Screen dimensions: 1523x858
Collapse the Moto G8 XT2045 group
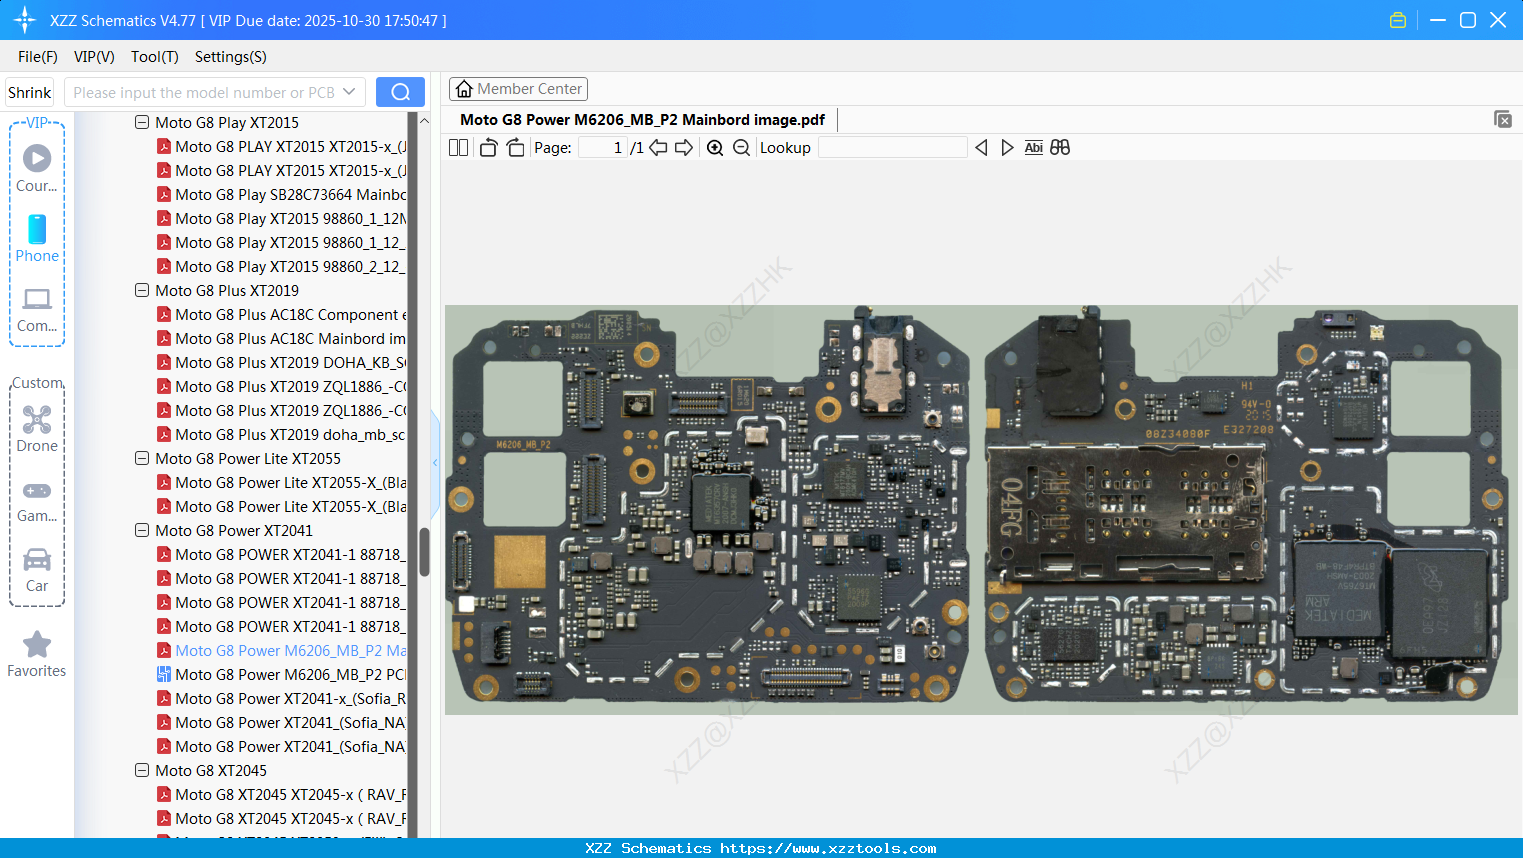(141, 770)
